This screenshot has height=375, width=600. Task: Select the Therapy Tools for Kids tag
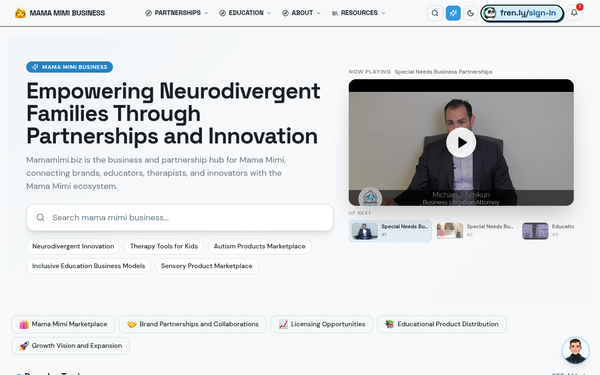click(164, 246)
